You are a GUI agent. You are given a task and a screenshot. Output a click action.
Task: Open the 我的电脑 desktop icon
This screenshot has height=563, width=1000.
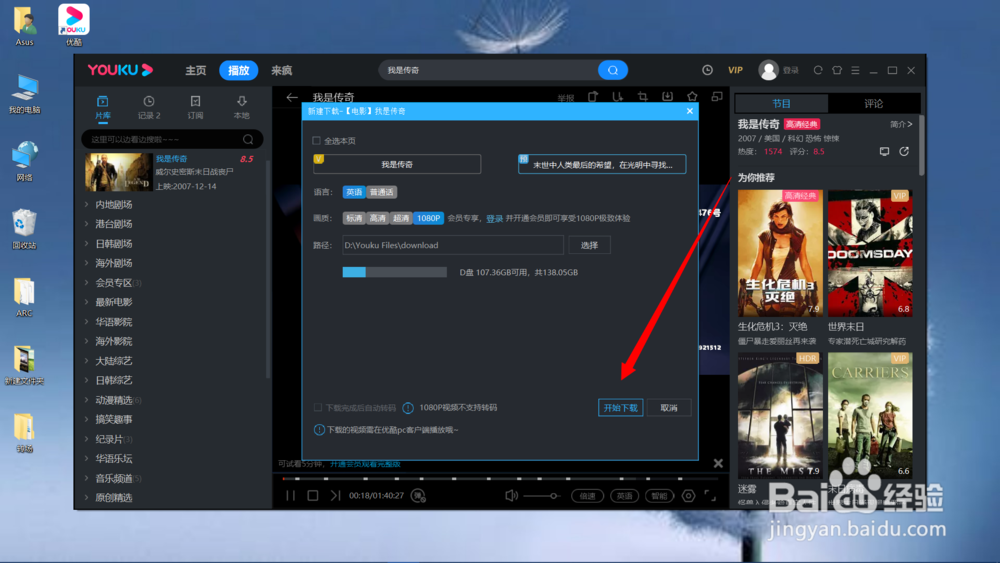tap(24, 94)
